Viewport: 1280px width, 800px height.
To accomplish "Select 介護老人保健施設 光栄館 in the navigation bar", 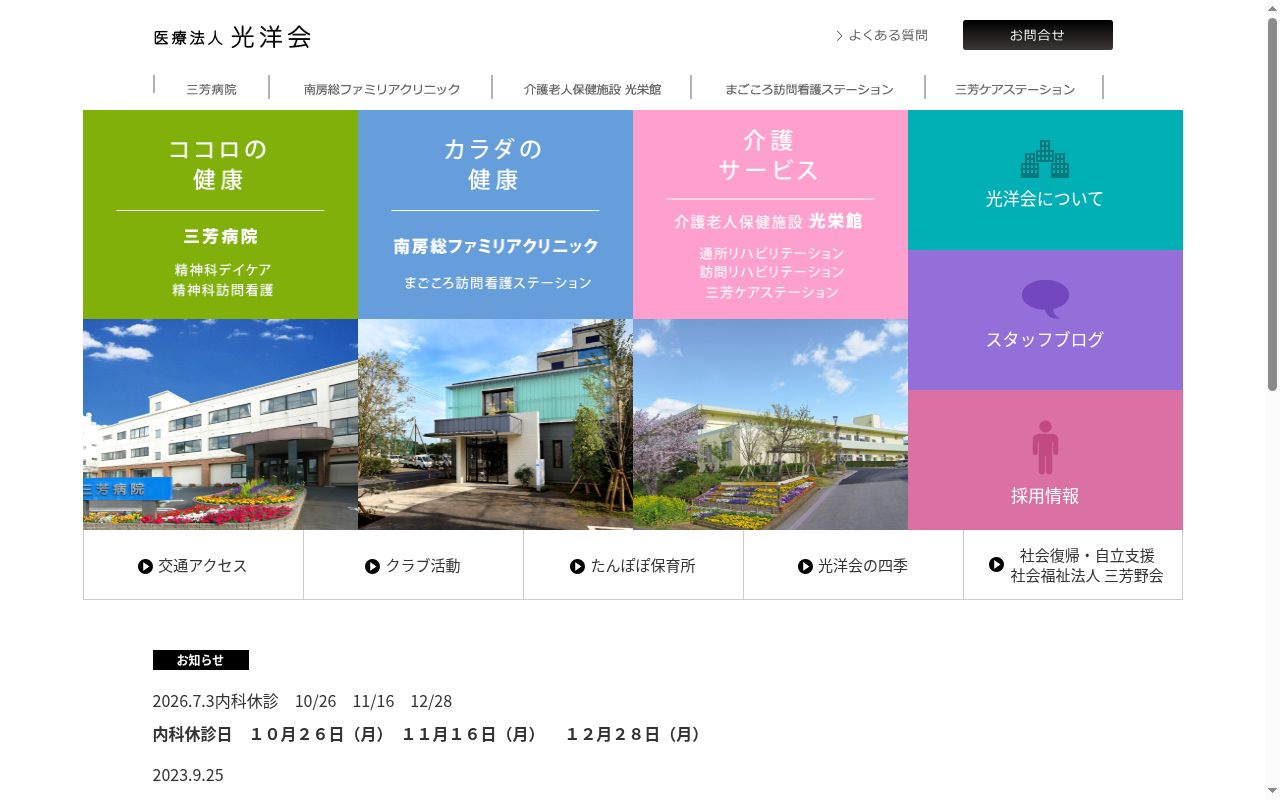I will point(592,89).
